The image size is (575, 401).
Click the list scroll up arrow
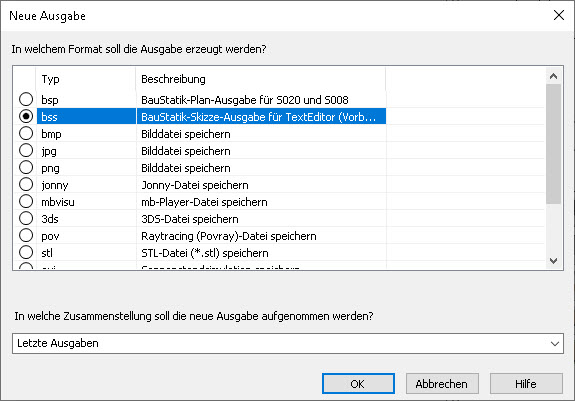click(x=553, y=76)
